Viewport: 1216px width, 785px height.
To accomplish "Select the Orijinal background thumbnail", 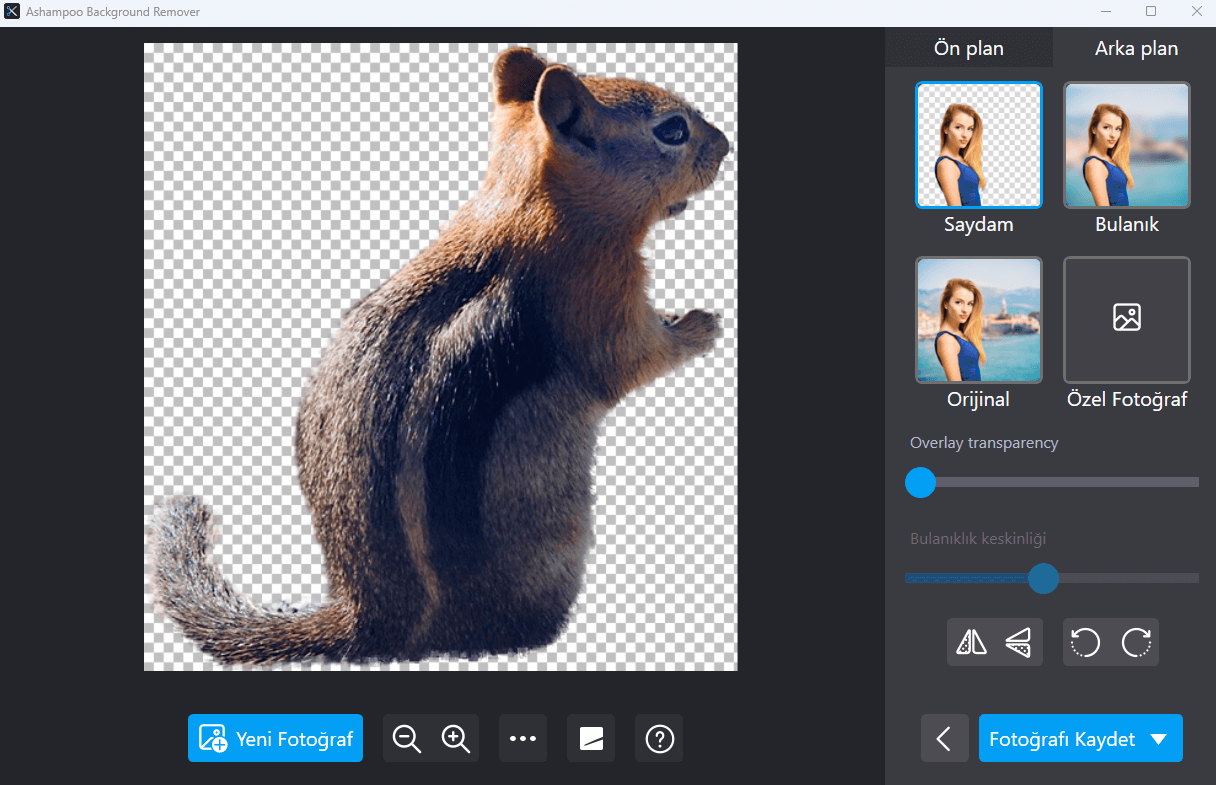I will (x=979, y=320).
